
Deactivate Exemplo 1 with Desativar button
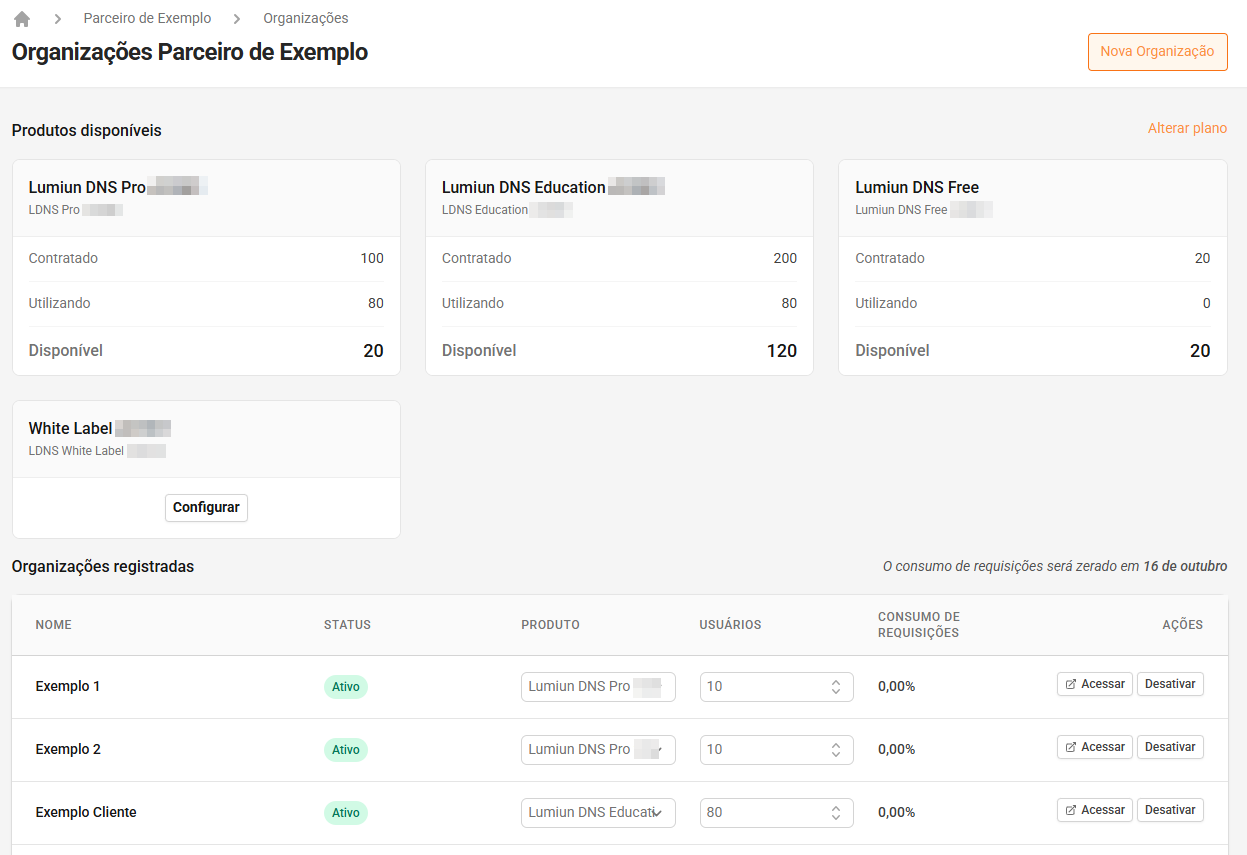point(1170,684)
